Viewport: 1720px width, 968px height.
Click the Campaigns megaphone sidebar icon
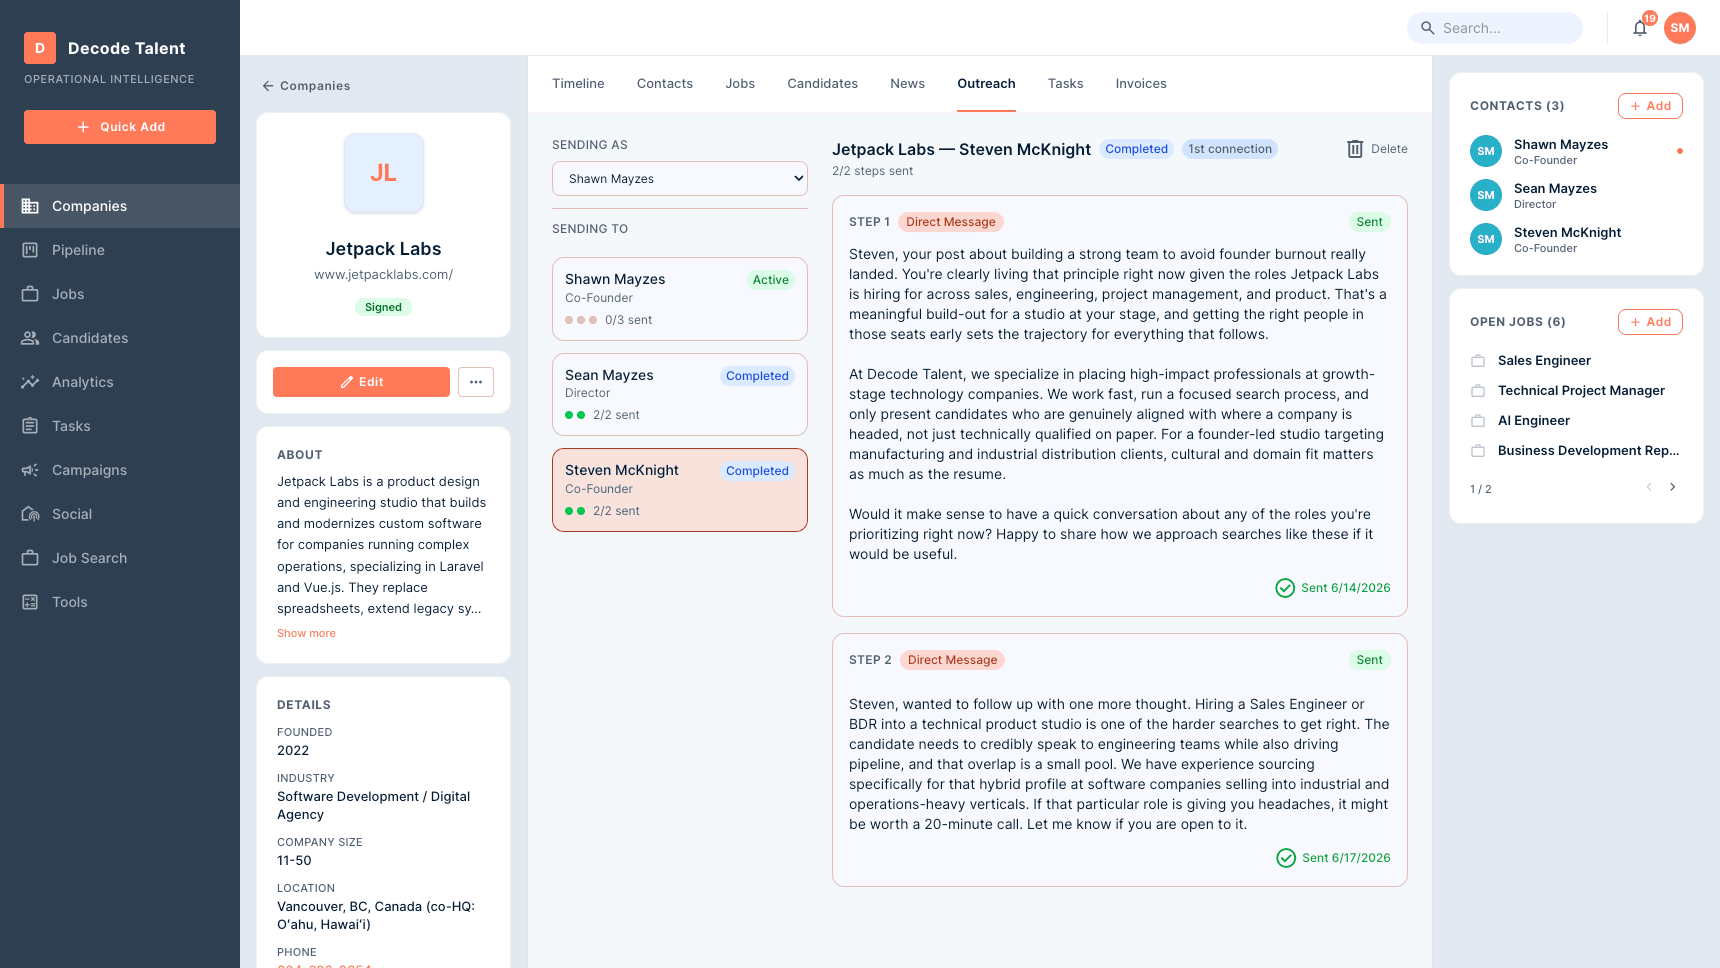pyautogui.click(x=30, y=470)
